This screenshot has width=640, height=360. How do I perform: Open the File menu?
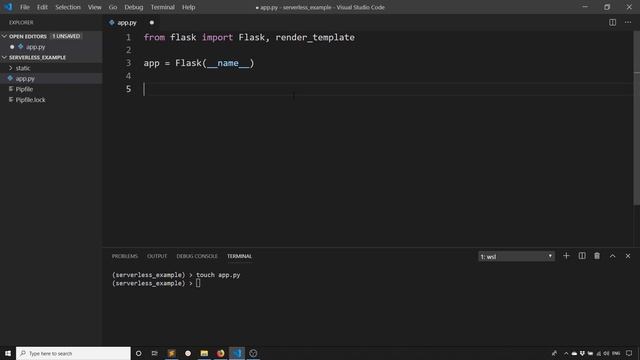tap(25, 7)
